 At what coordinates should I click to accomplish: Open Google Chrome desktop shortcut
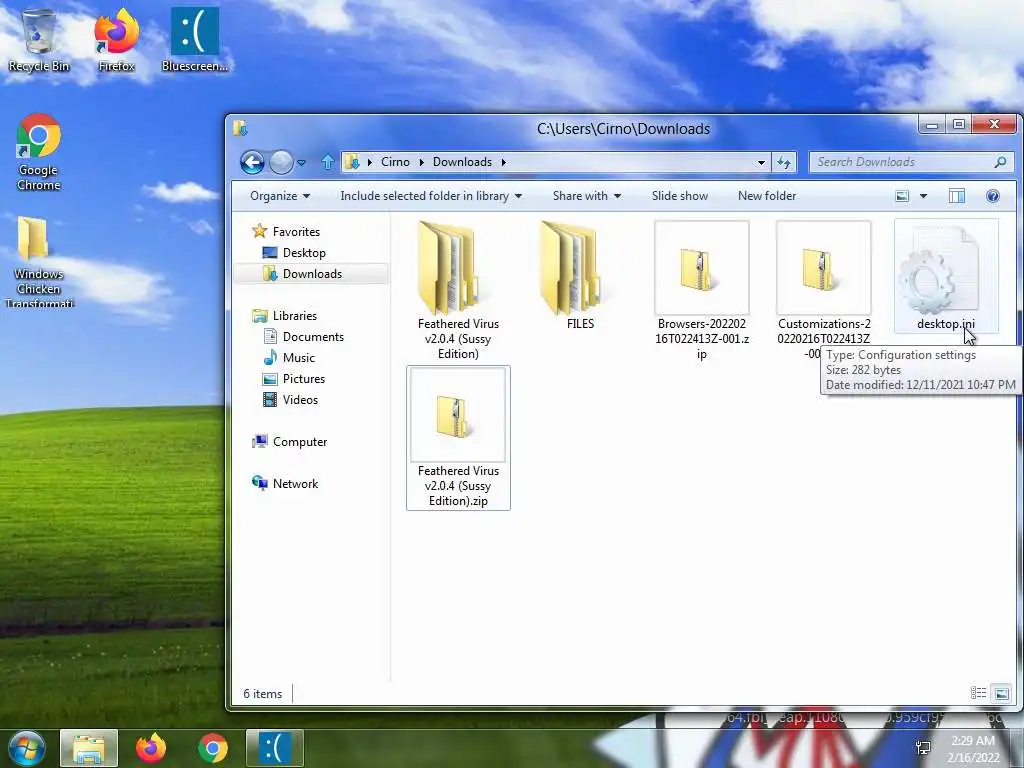39,153
